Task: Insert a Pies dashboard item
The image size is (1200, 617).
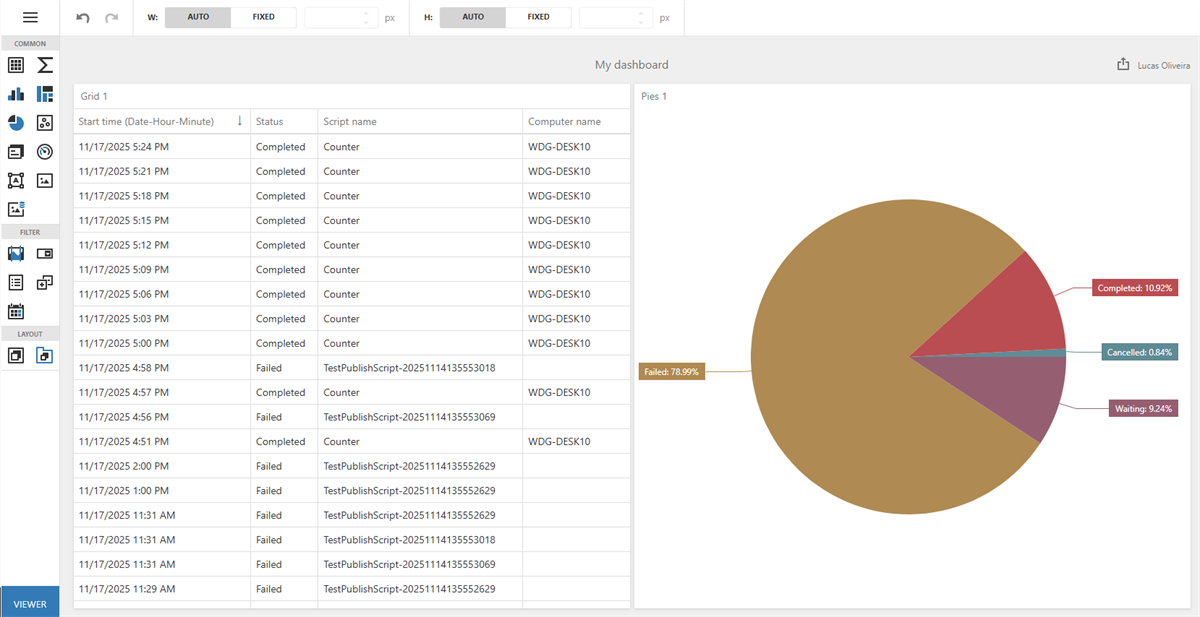Action: tap(15, 122)
